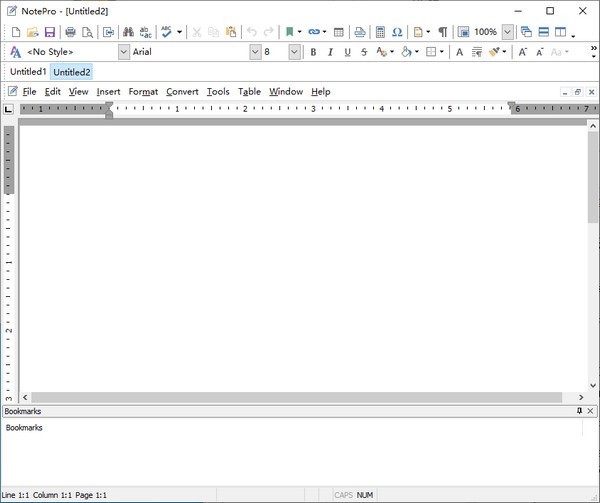Image resolution: width=600 pixels, height=503 pixels.
Task: Expand the hyperlink dropdown arrow
Action: 324,32
